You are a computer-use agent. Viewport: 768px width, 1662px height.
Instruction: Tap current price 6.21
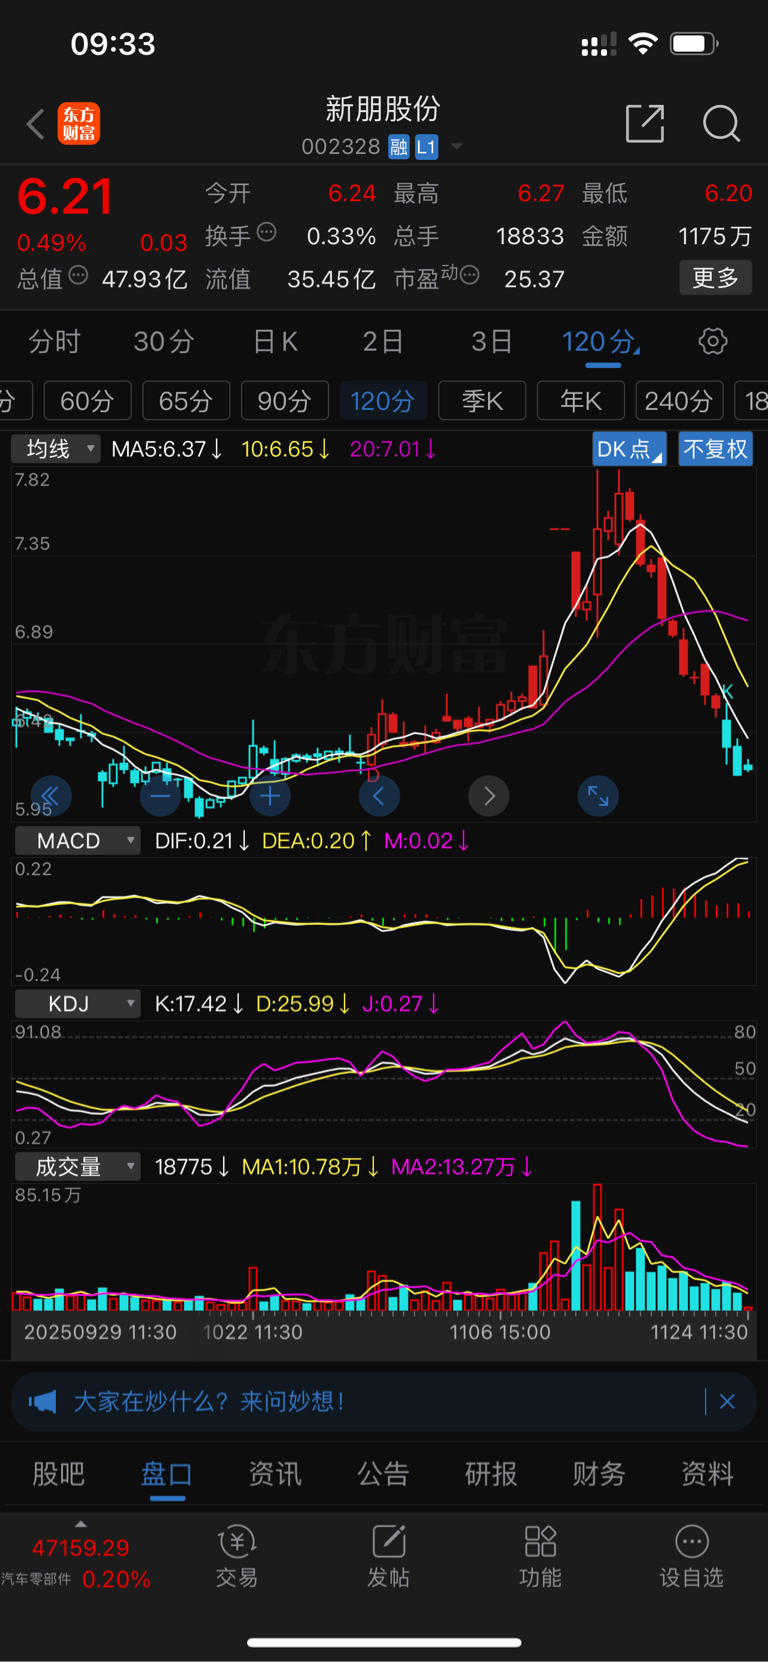click(x=65, y=197)
